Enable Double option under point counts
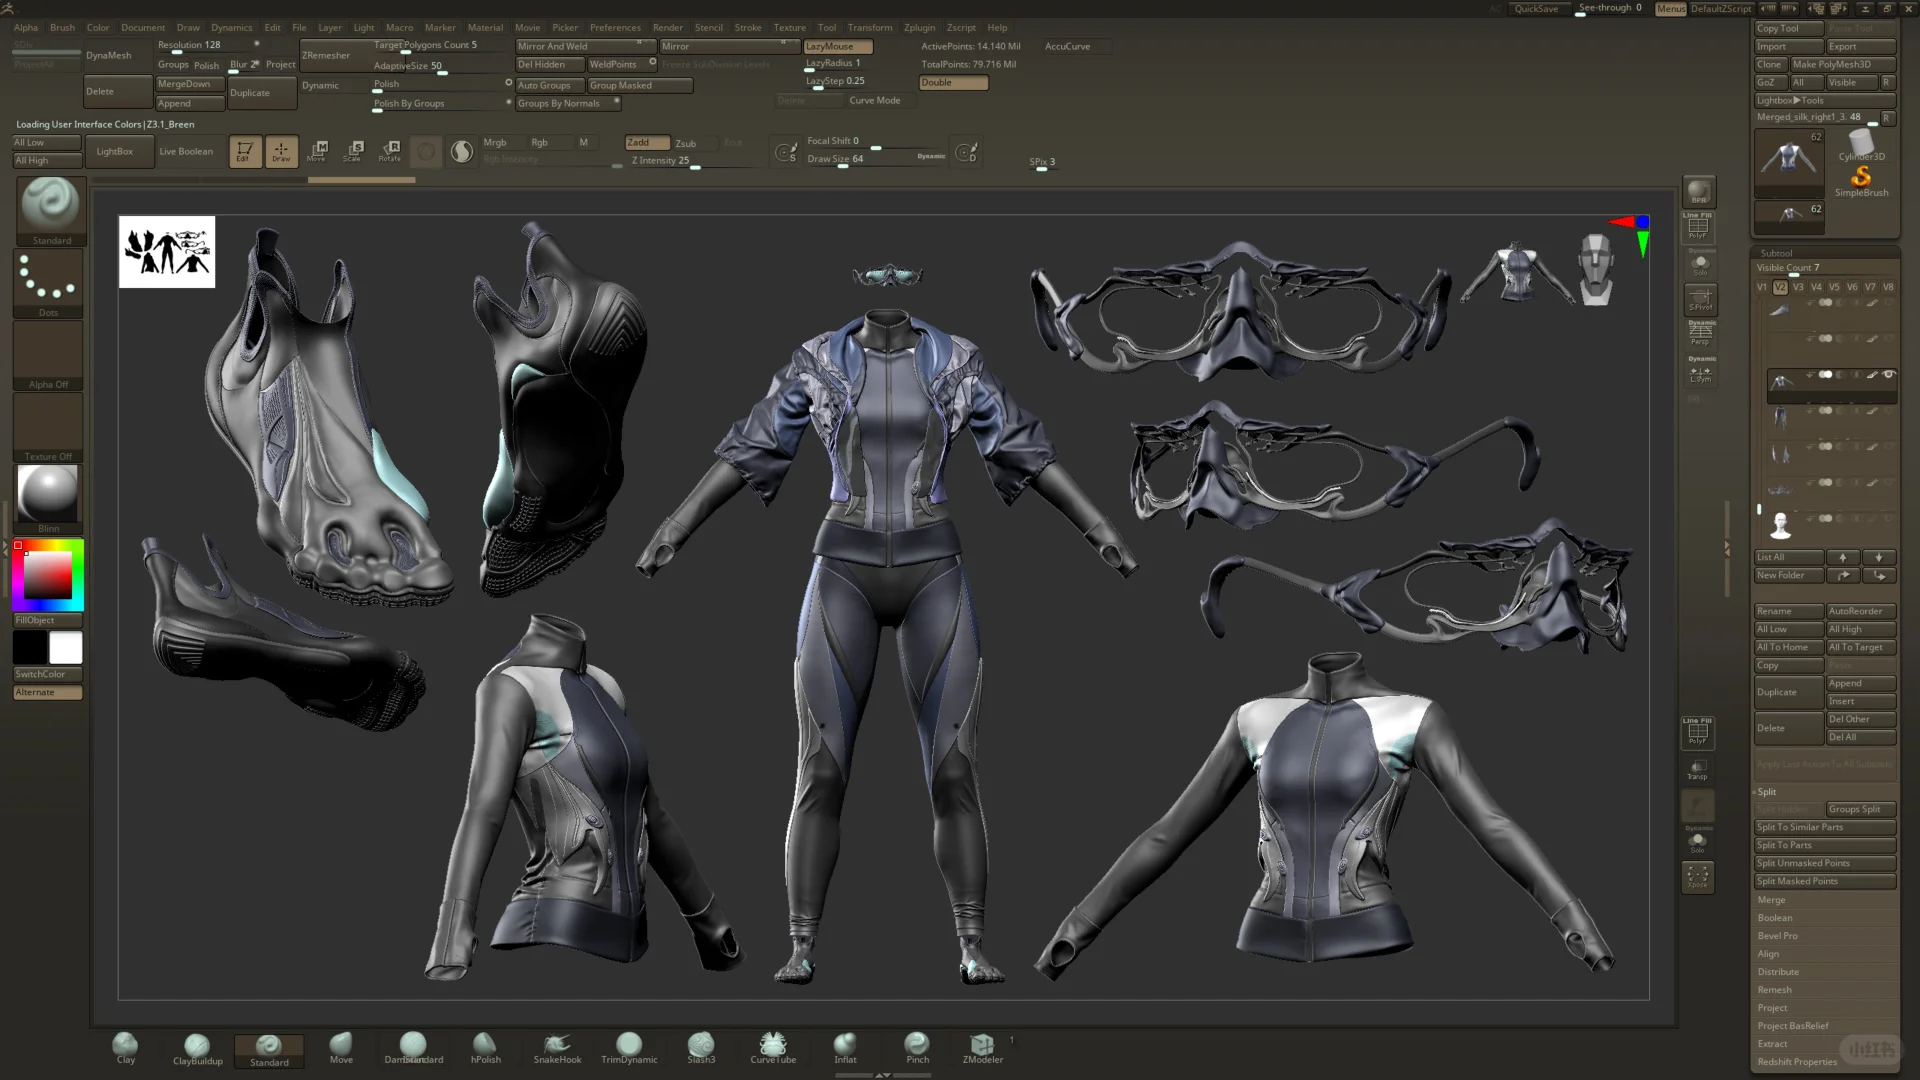The height and width of the screenshot is (1080, 1920). (x=952, y=83)
